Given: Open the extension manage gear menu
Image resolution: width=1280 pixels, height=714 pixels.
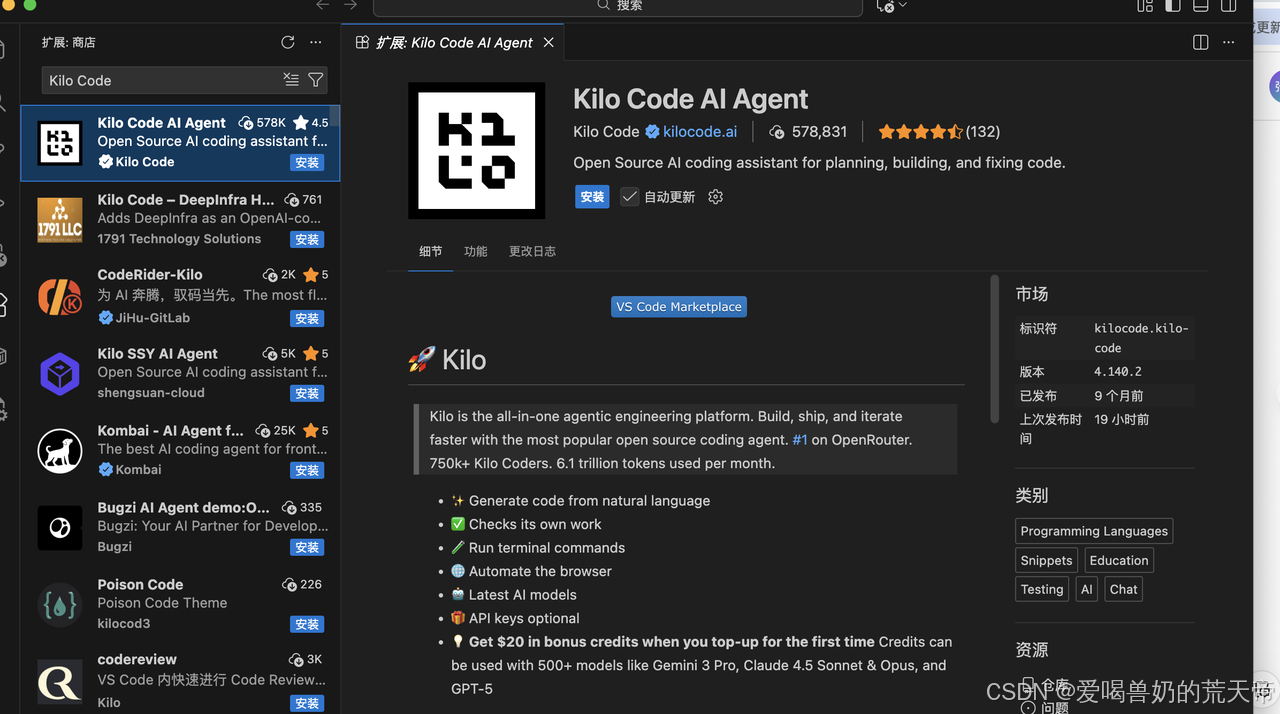Looking at the screenshot, I should pos(715,197).
